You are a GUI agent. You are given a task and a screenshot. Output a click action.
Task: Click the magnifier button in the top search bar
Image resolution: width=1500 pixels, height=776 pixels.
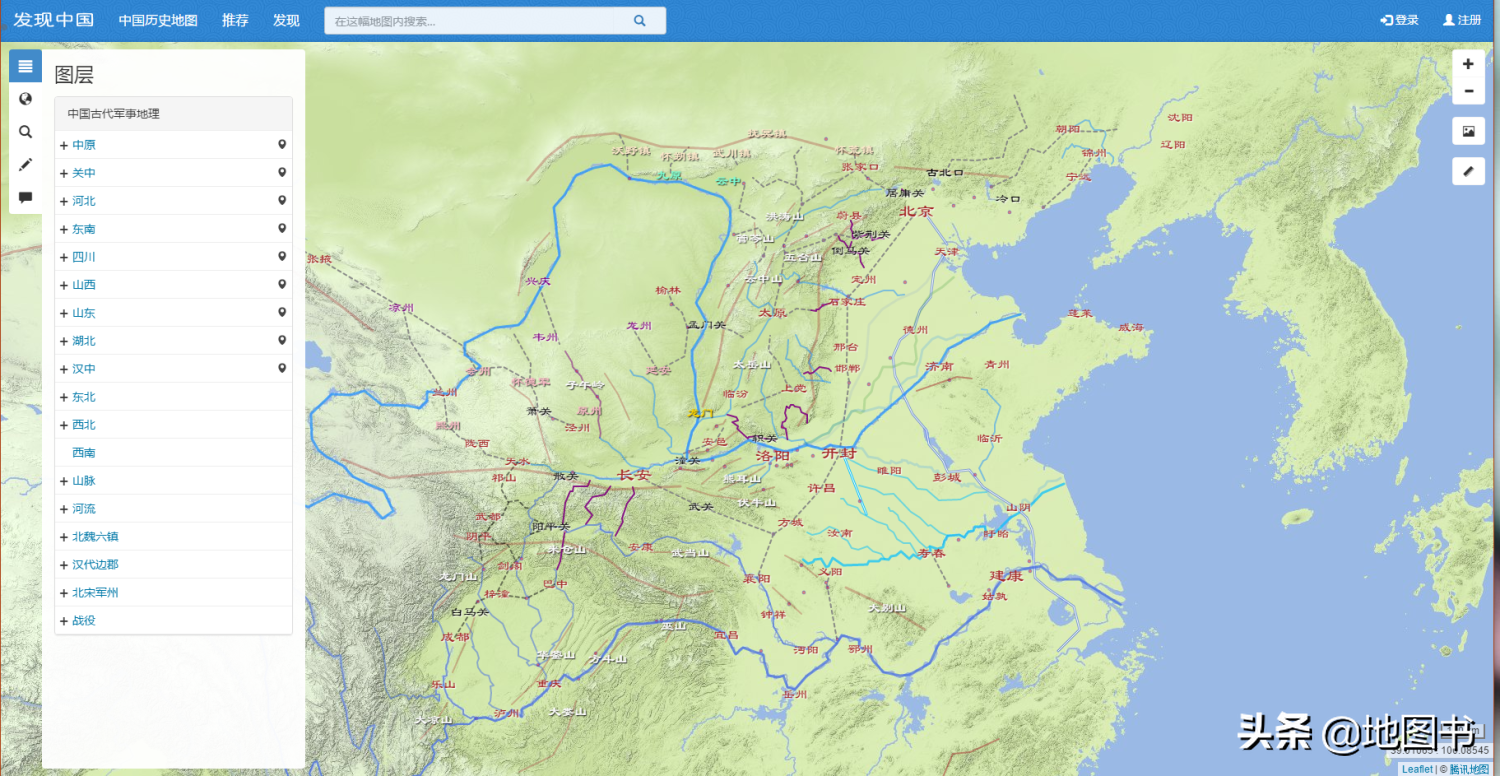[x=640, y=20]
